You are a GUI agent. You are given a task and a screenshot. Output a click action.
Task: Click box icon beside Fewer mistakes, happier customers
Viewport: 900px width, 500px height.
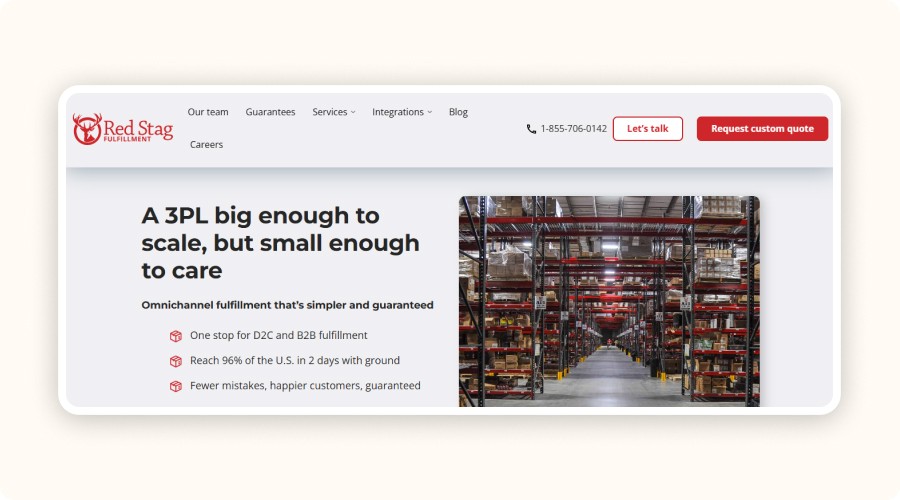[x=176, y=386]
